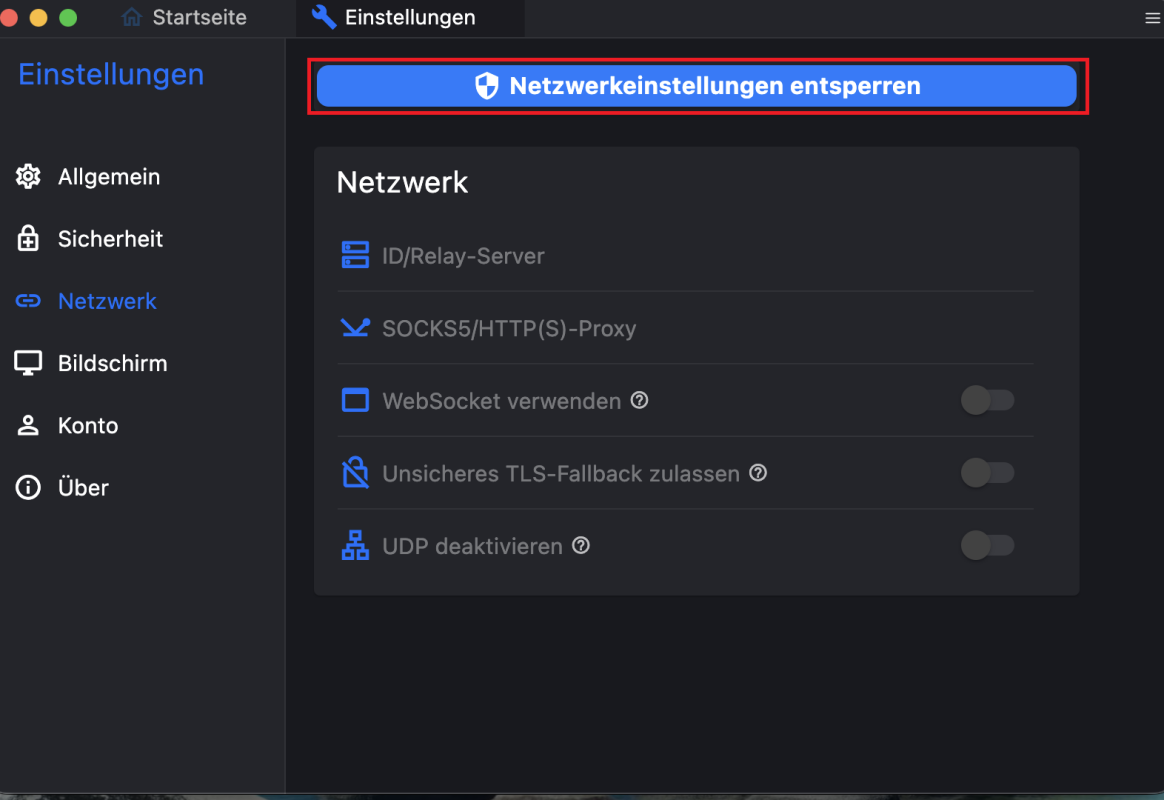
Task: Click help icon beside Unsicheres TLS-Fallback zulassen
Action: tap(758, 473)
